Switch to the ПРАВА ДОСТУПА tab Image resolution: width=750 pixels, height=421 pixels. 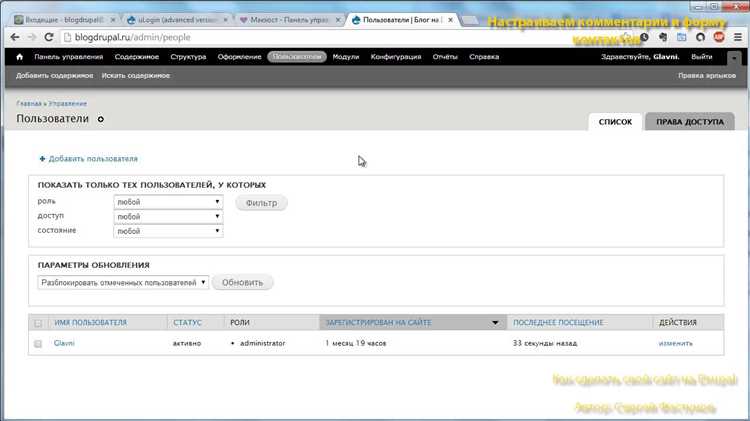pyautogui.click(x=690, y=122)
